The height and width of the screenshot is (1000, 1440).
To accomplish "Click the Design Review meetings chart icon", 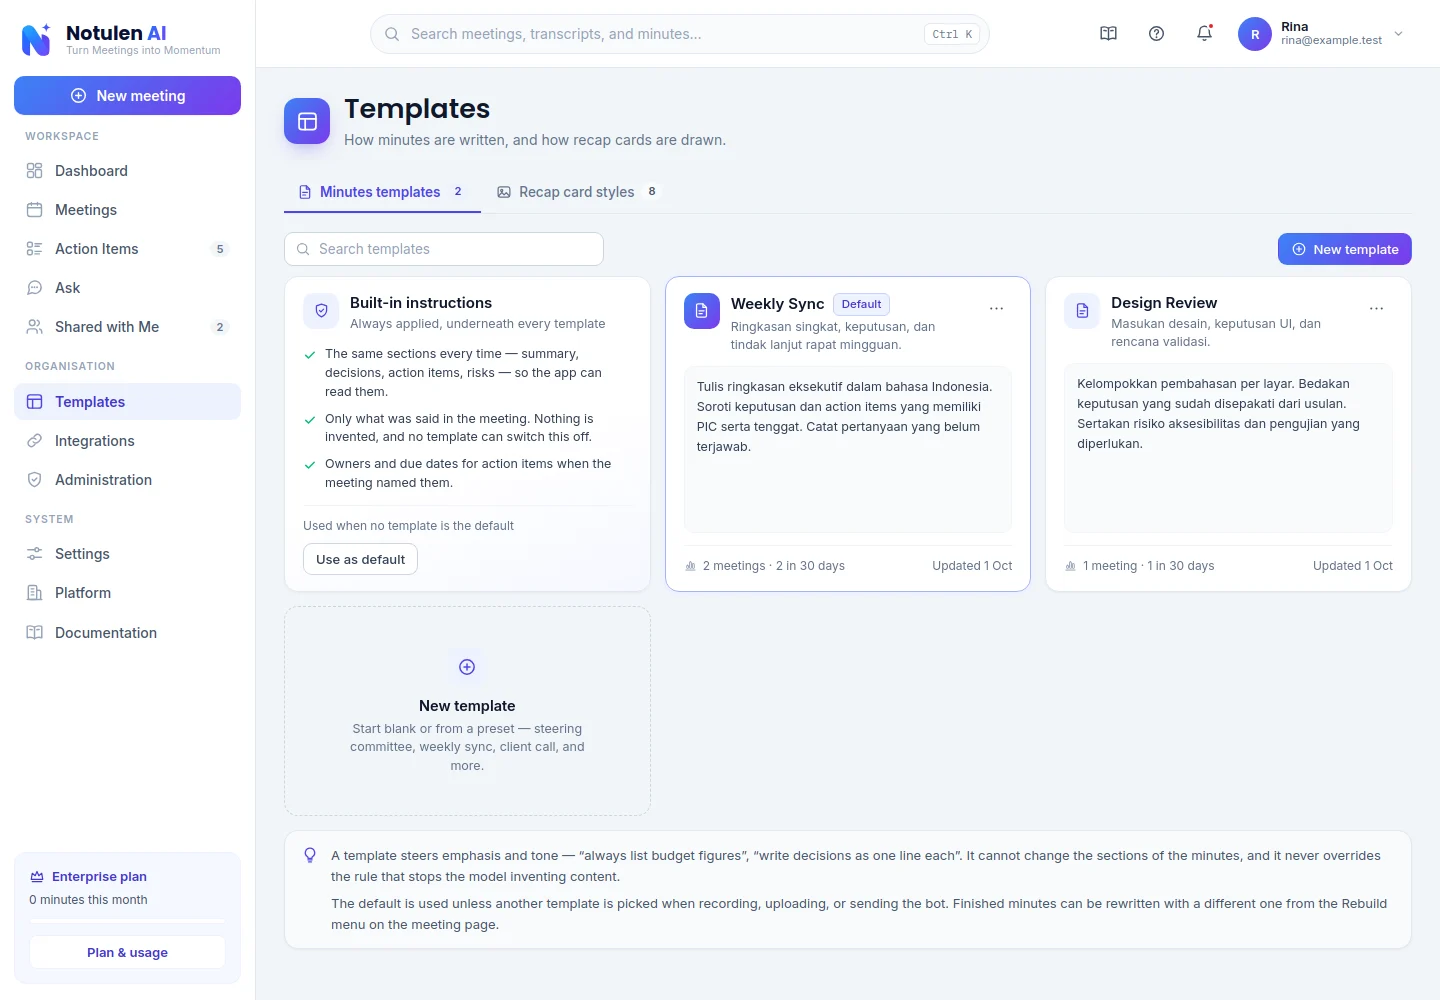I will coord(1070,566).
